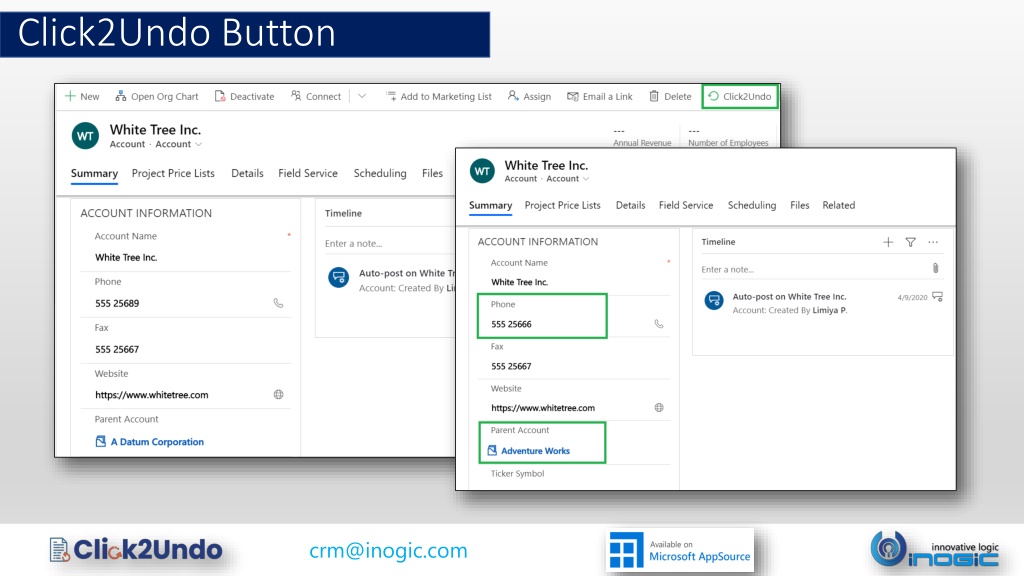The height and width of the screenshot is (576, 1024).
Task: Expand the Connect dropdown chevron
Action: click(x=362, y=96)
